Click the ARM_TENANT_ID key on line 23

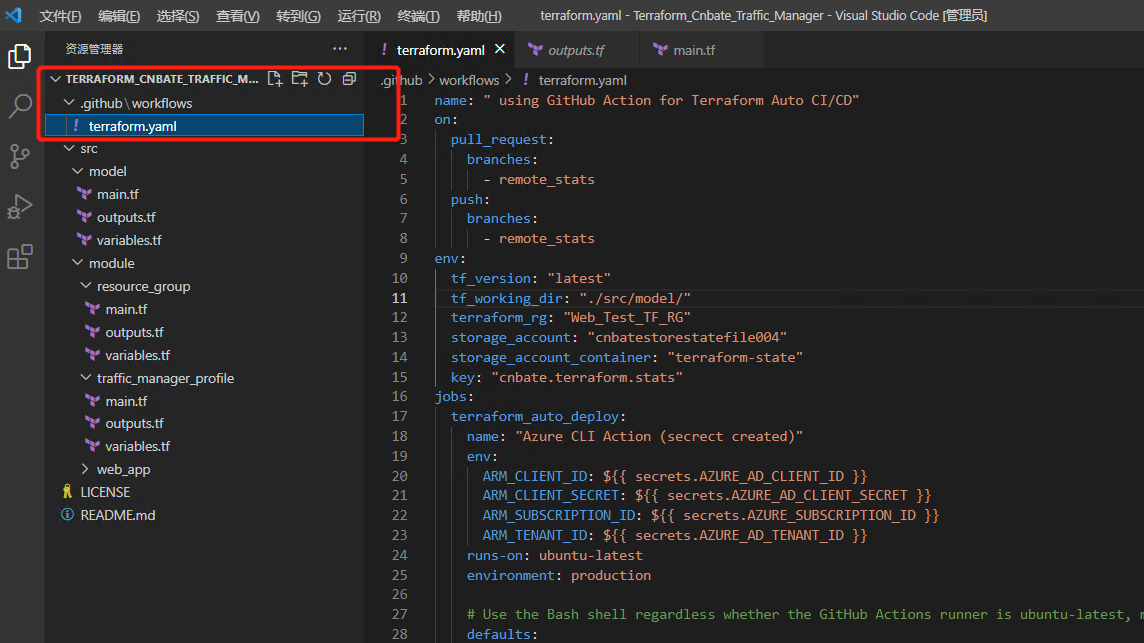(x=534, y=536)
